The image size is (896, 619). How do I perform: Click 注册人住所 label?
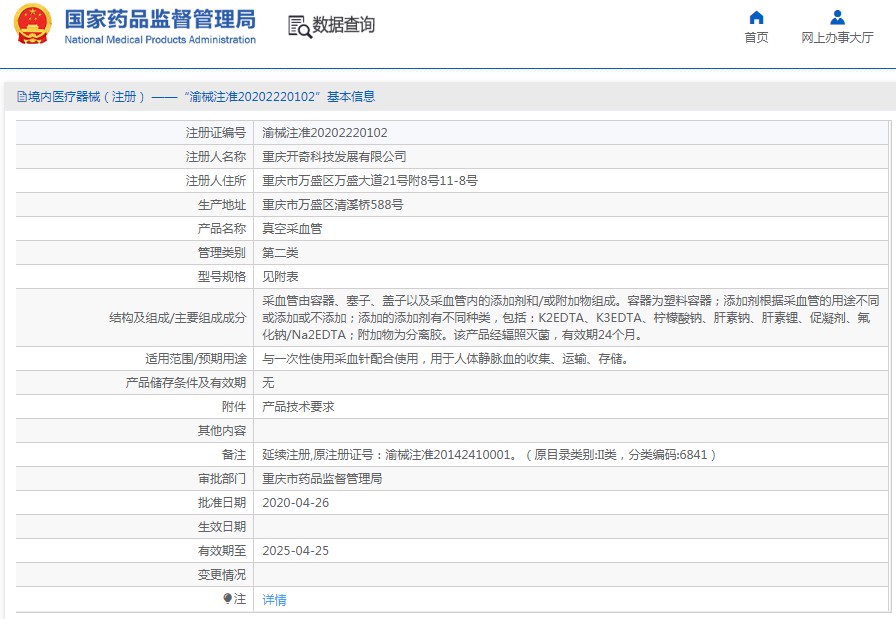coord(215,181)
